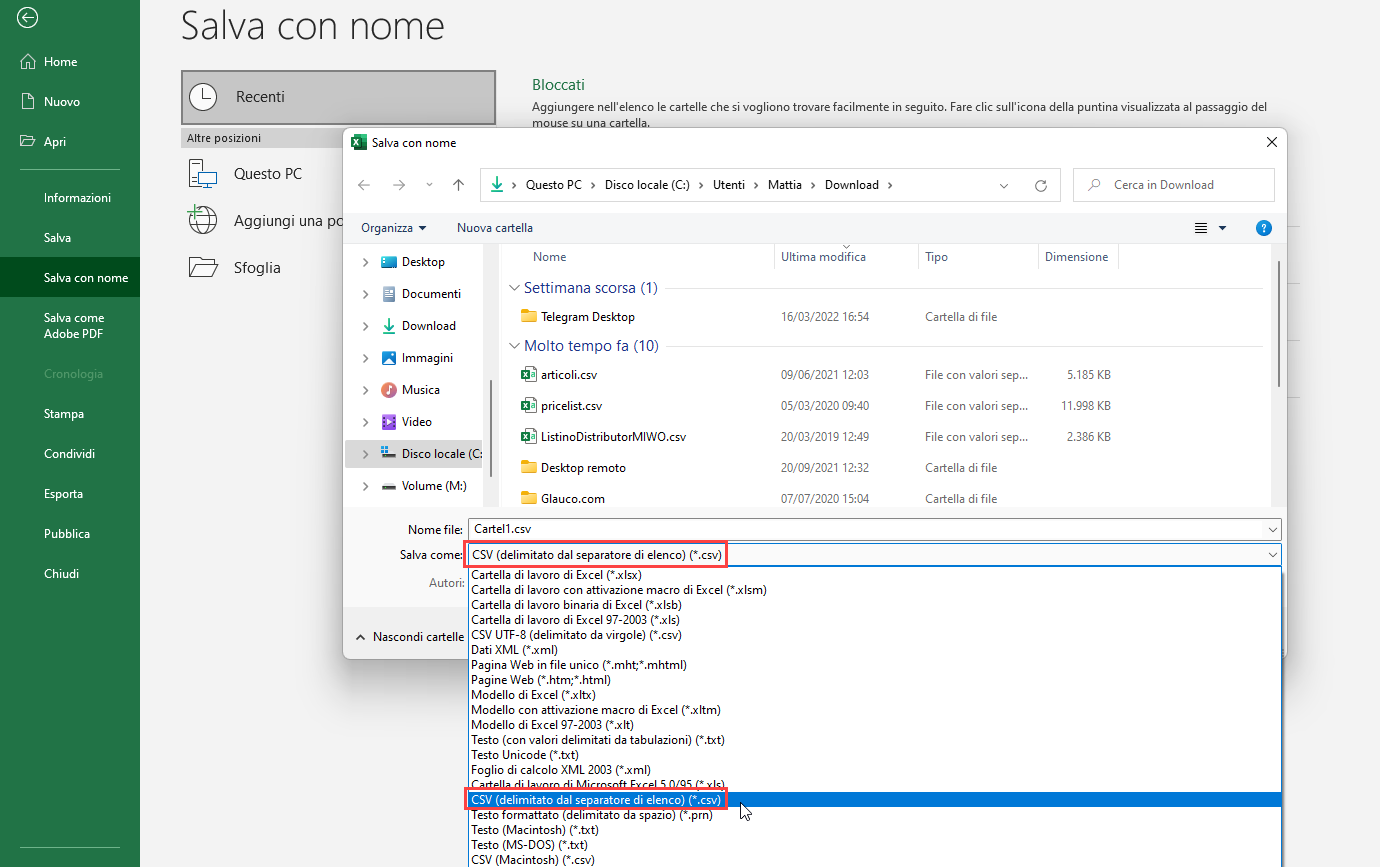Click the Questo PC computer icon
The height and width of the screenshot is (867, 1380).
tap(203, 174)
